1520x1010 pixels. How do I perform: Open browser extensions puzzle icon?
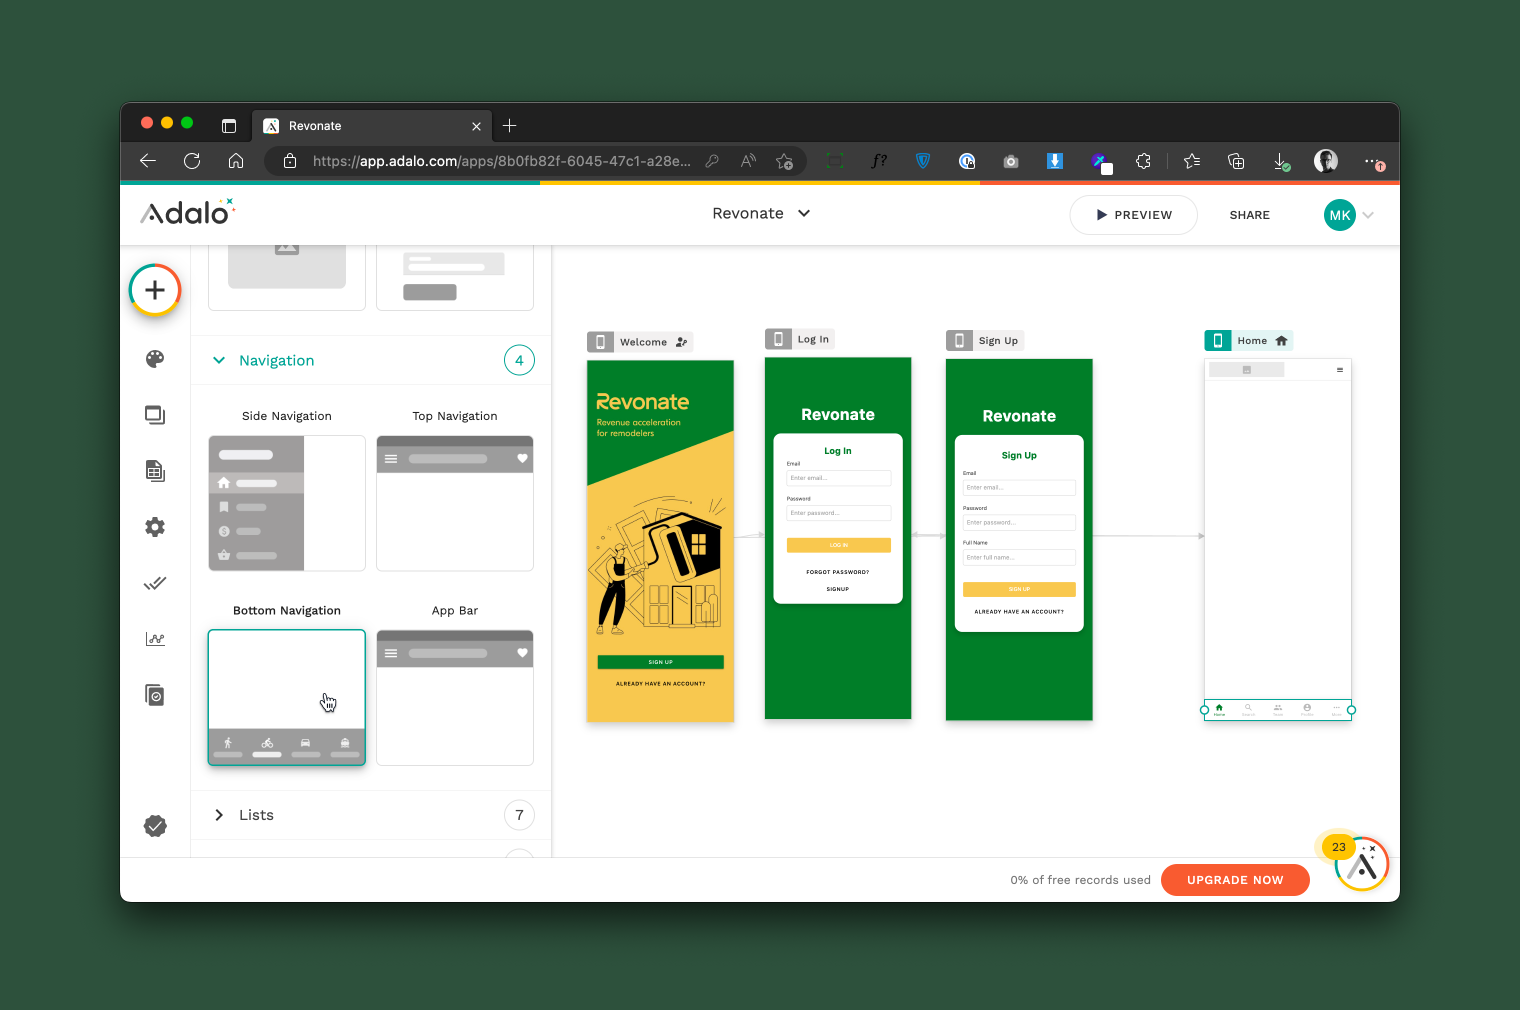pyautogui.click(x=1143, y=161)
